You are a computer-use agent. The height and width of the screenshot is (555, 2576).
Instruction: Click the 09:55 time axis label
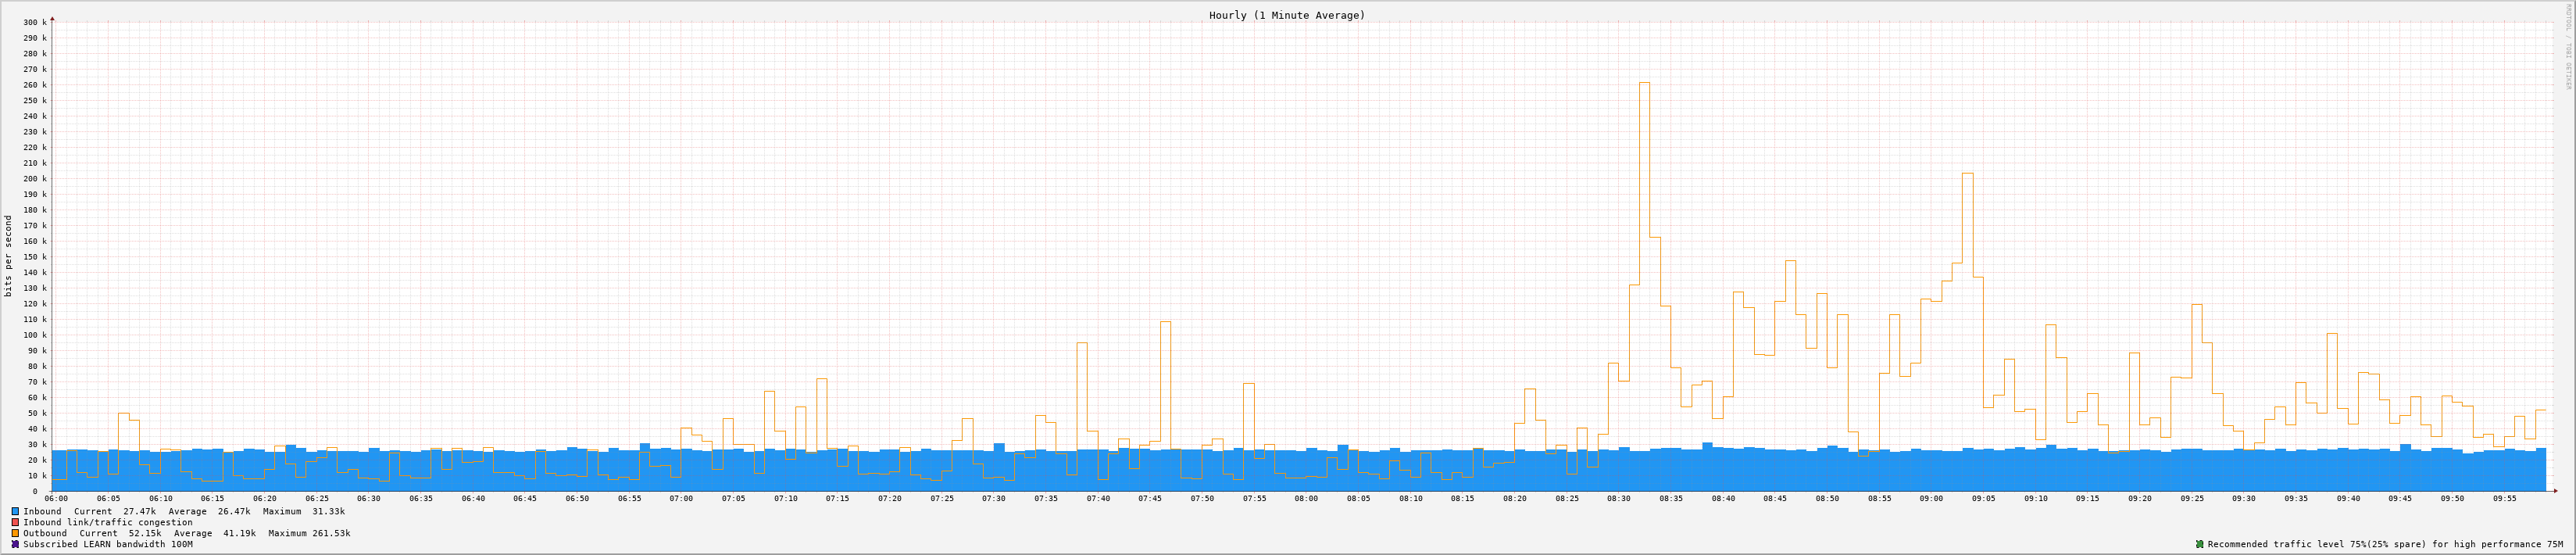(x=2504, y=498)
